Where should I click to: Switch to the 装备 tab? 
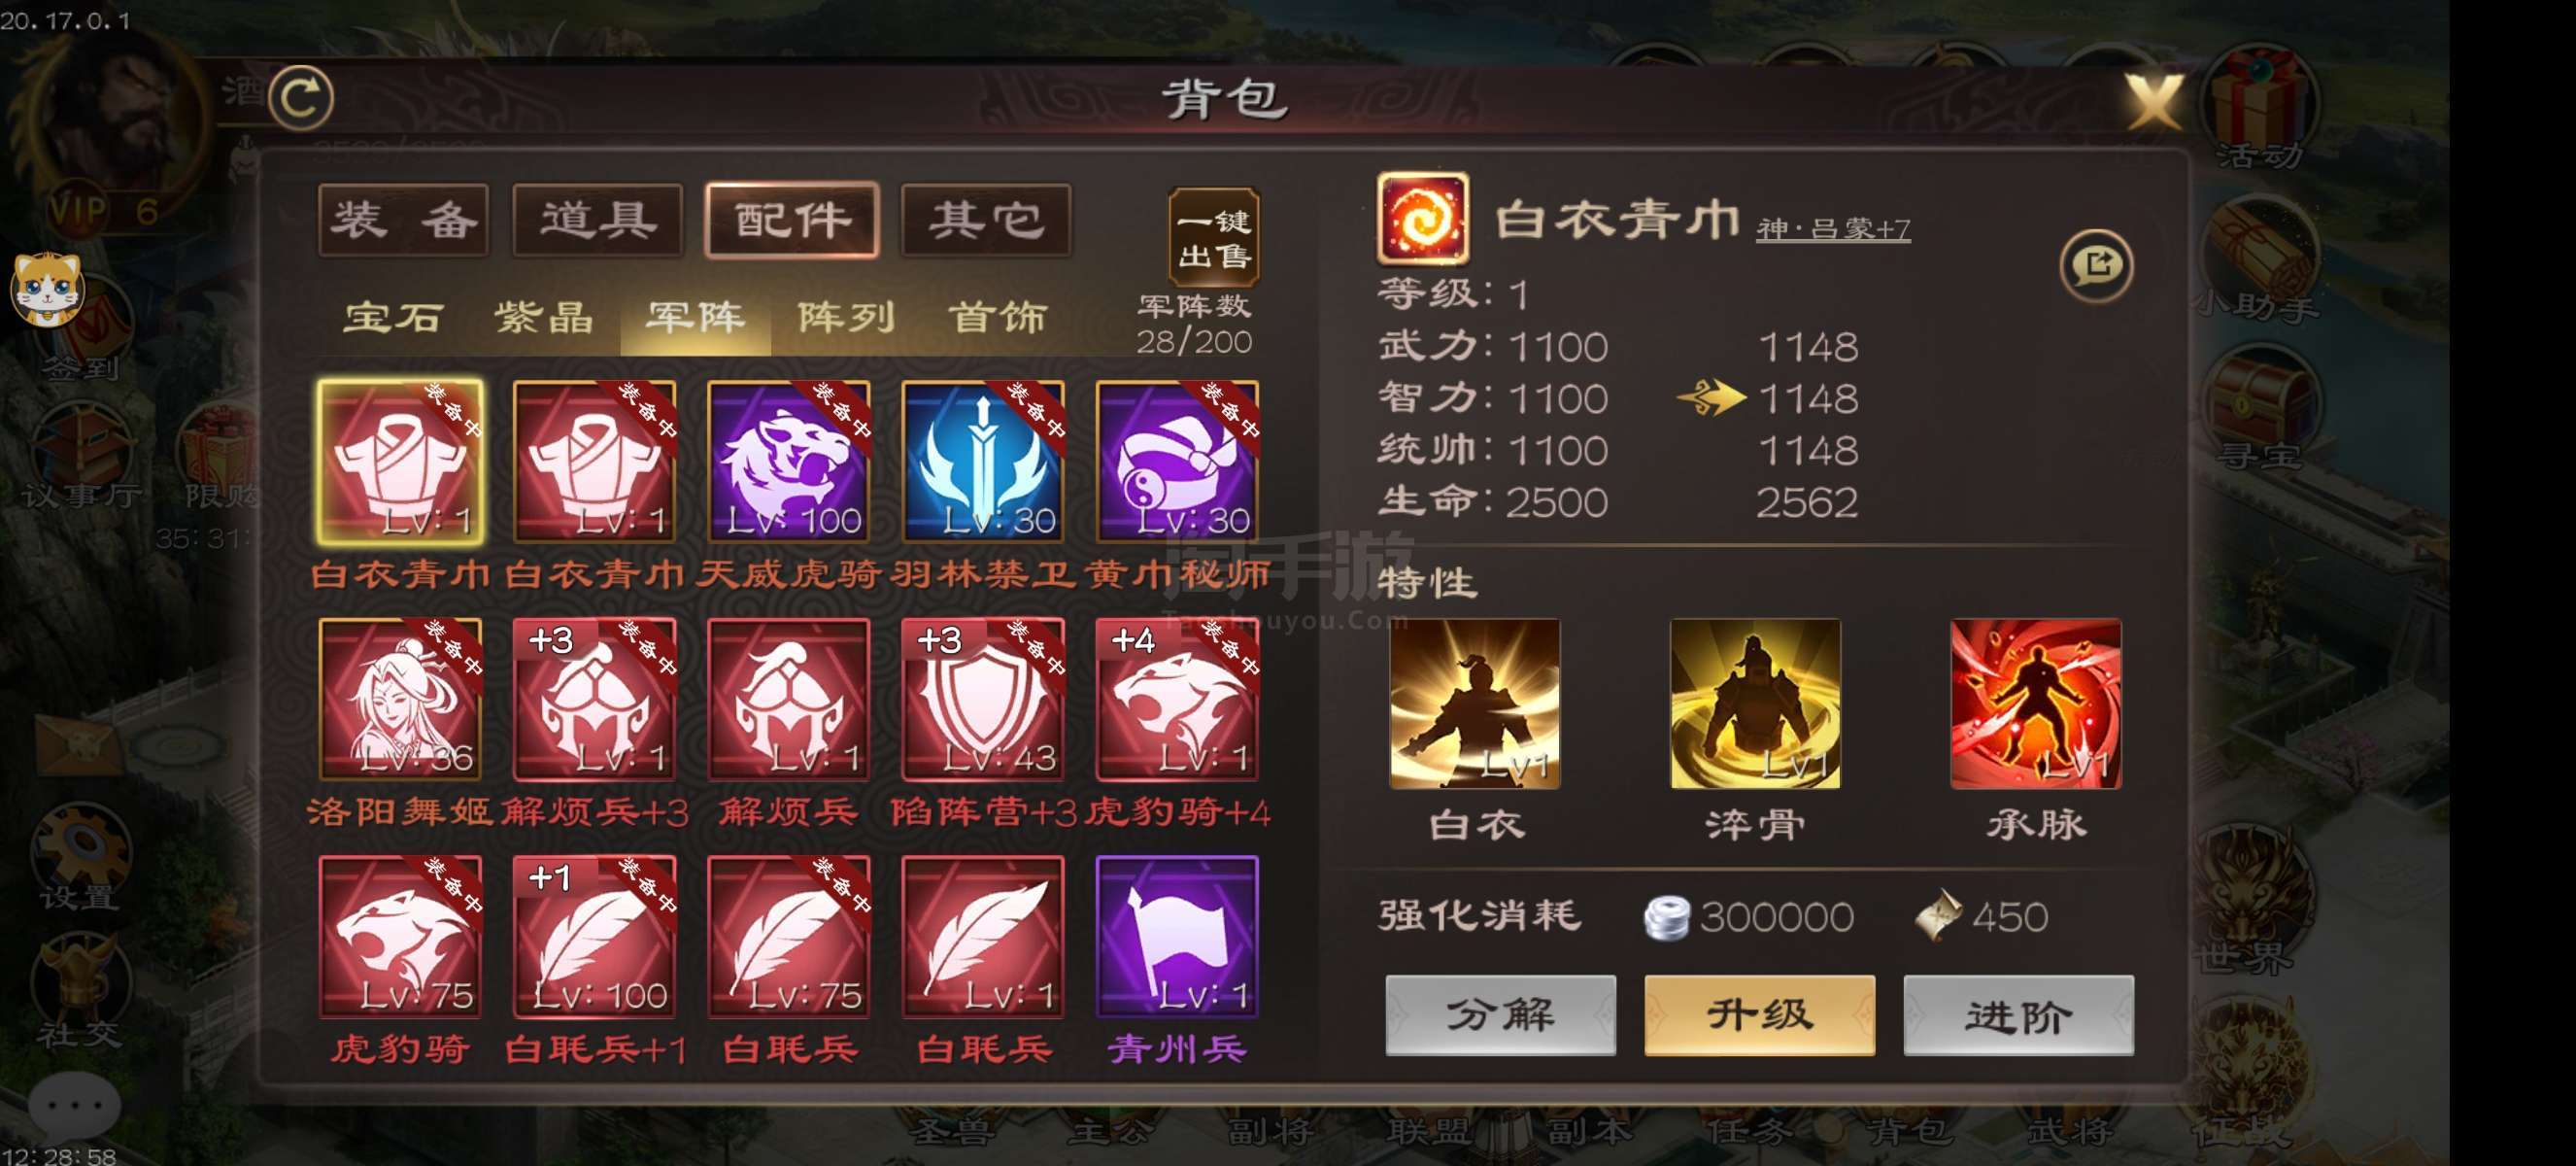[x=403, y=220]
